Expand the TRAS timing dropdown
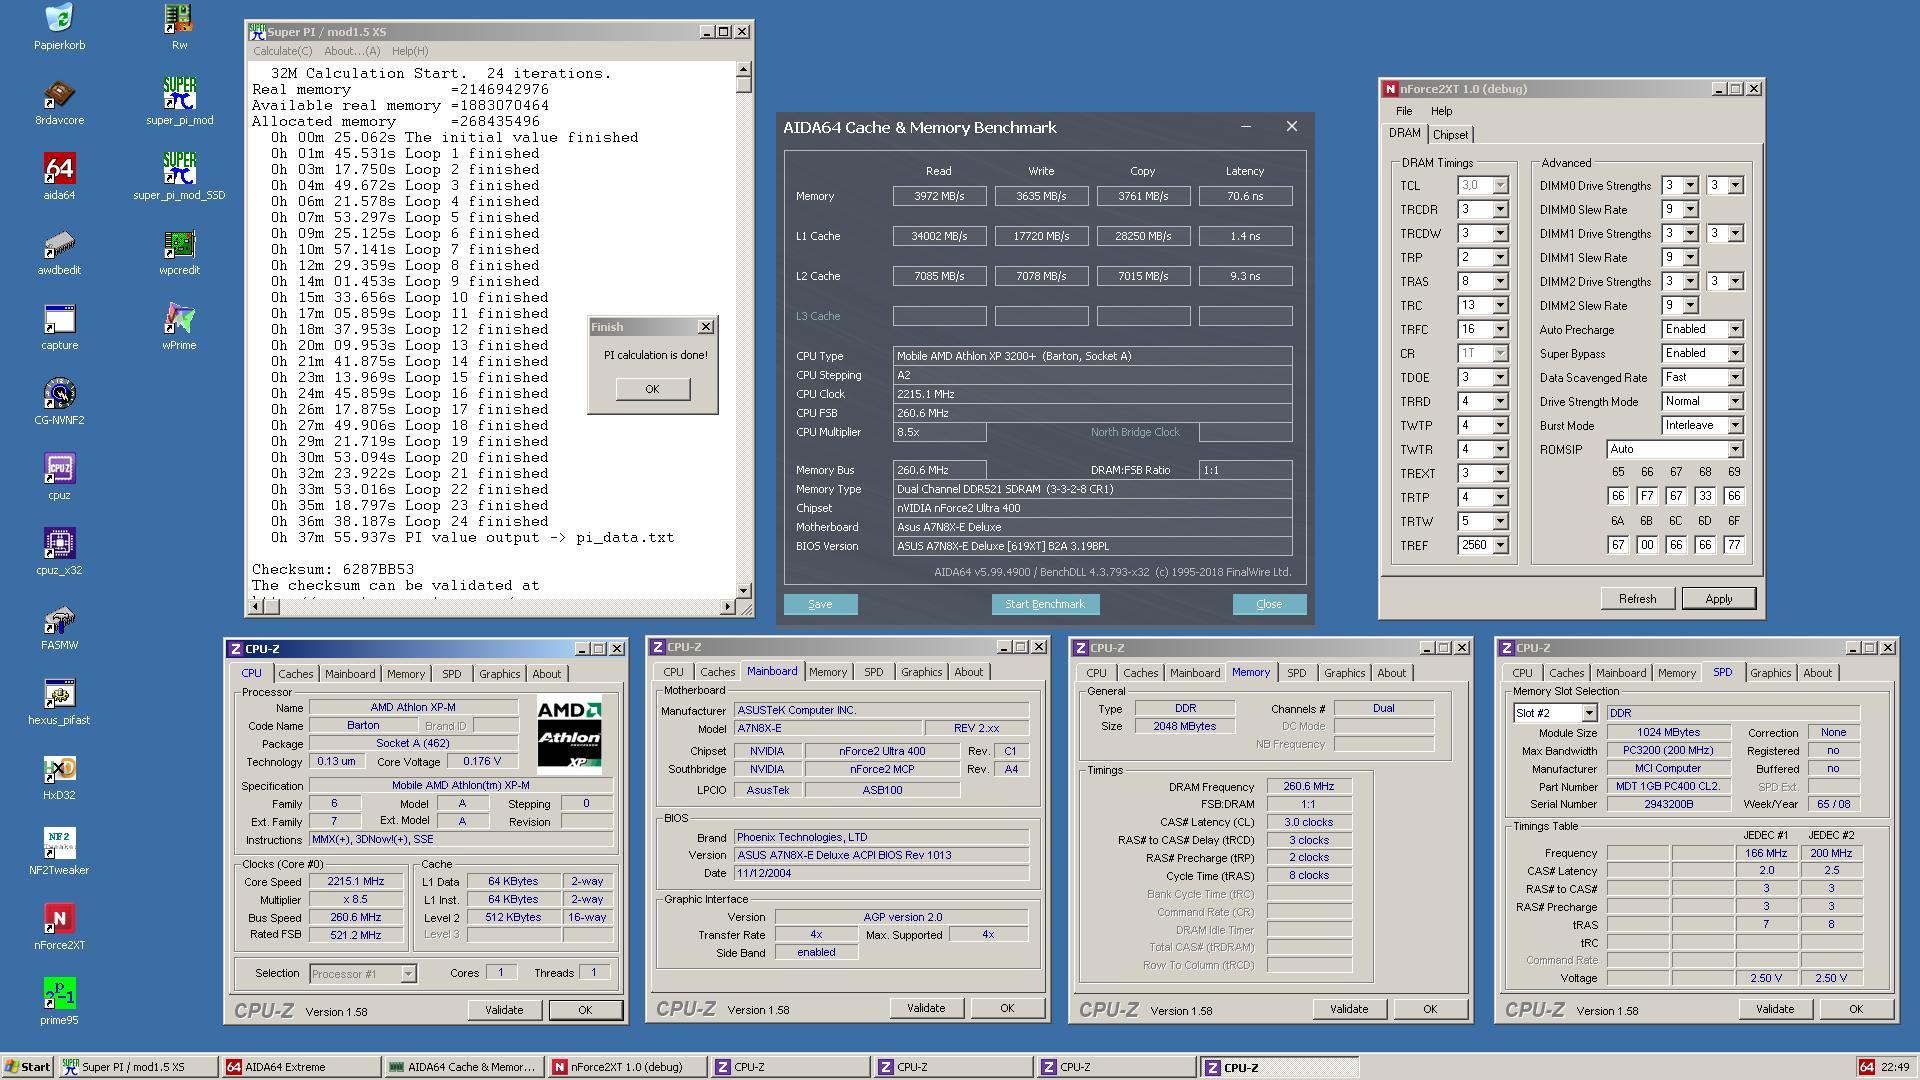This screenshot has width=1920, height=1080. click(x=1500, y=282)
